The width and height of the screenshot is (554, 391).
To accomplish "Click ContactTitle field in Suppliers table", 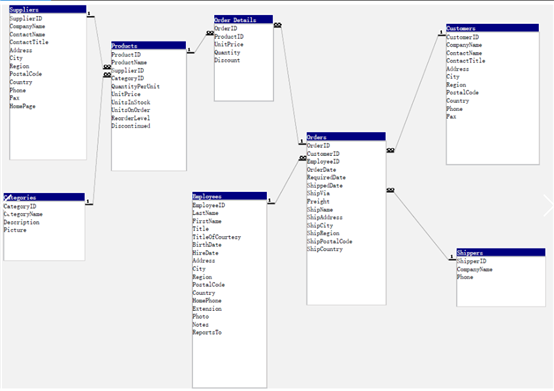I will pyautogui.click(x=29, y=42).
